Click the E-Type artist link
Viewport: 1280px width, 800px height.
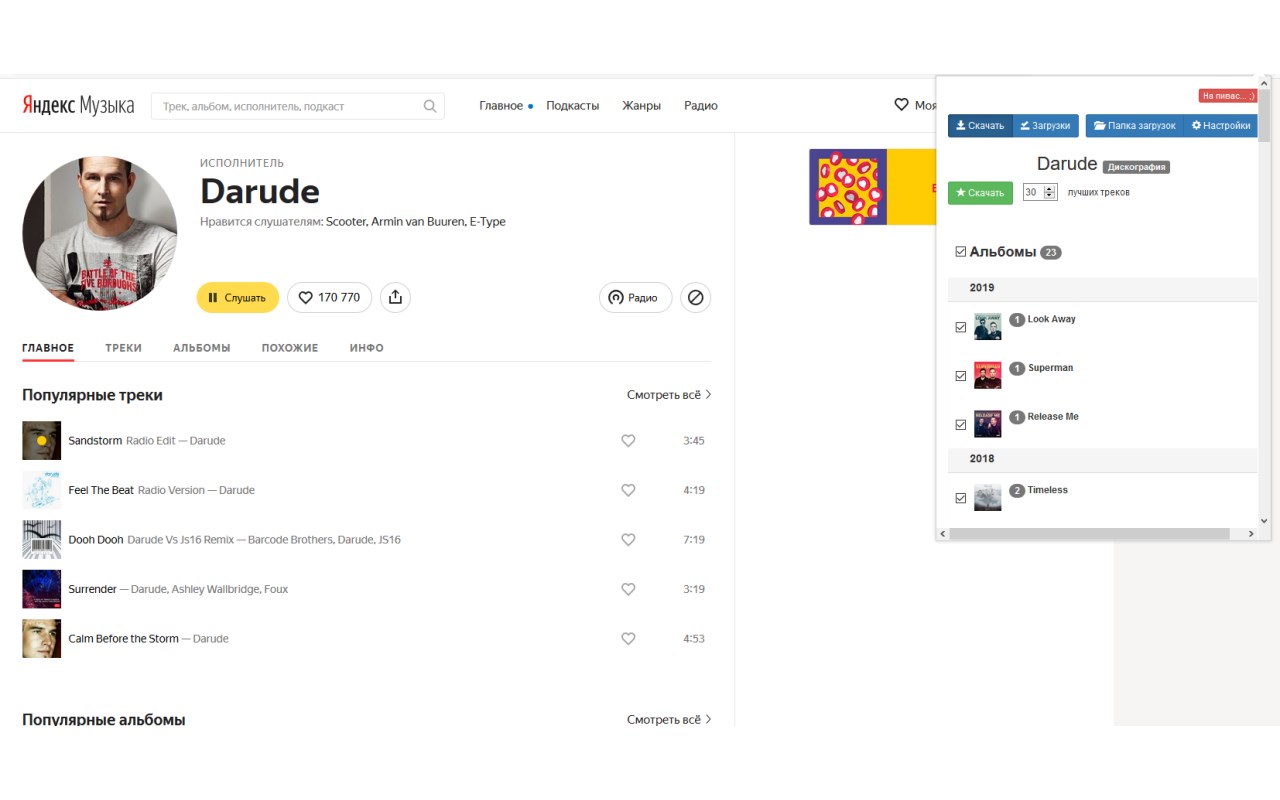click(x=488, y=222)
